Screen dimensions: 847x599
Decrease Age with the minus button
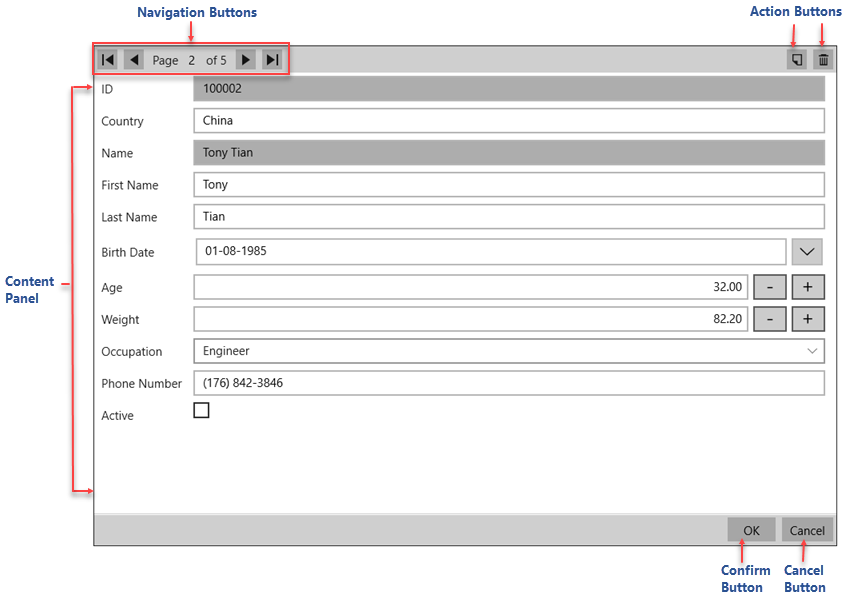(769, 288)
